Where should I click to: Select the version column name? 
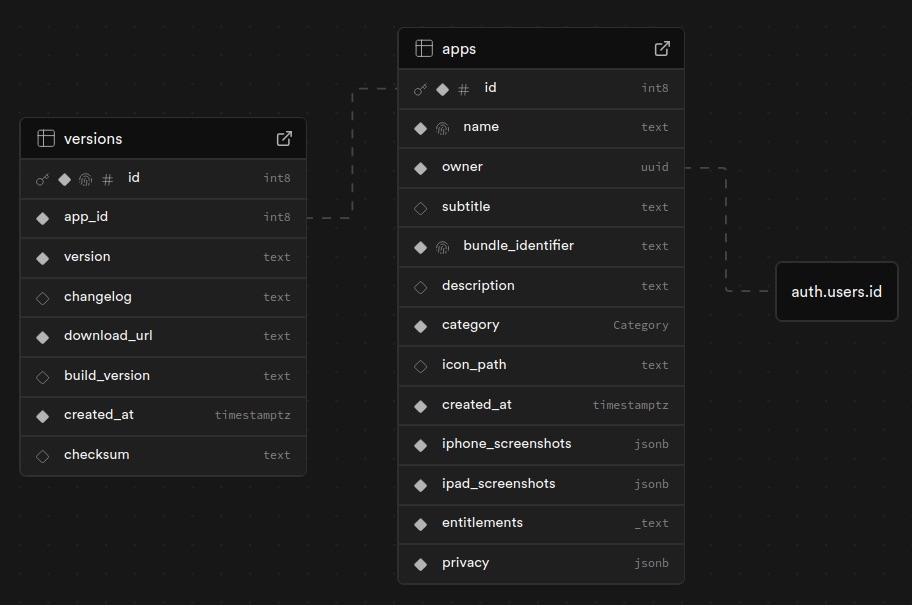click(x=87, y=257)
